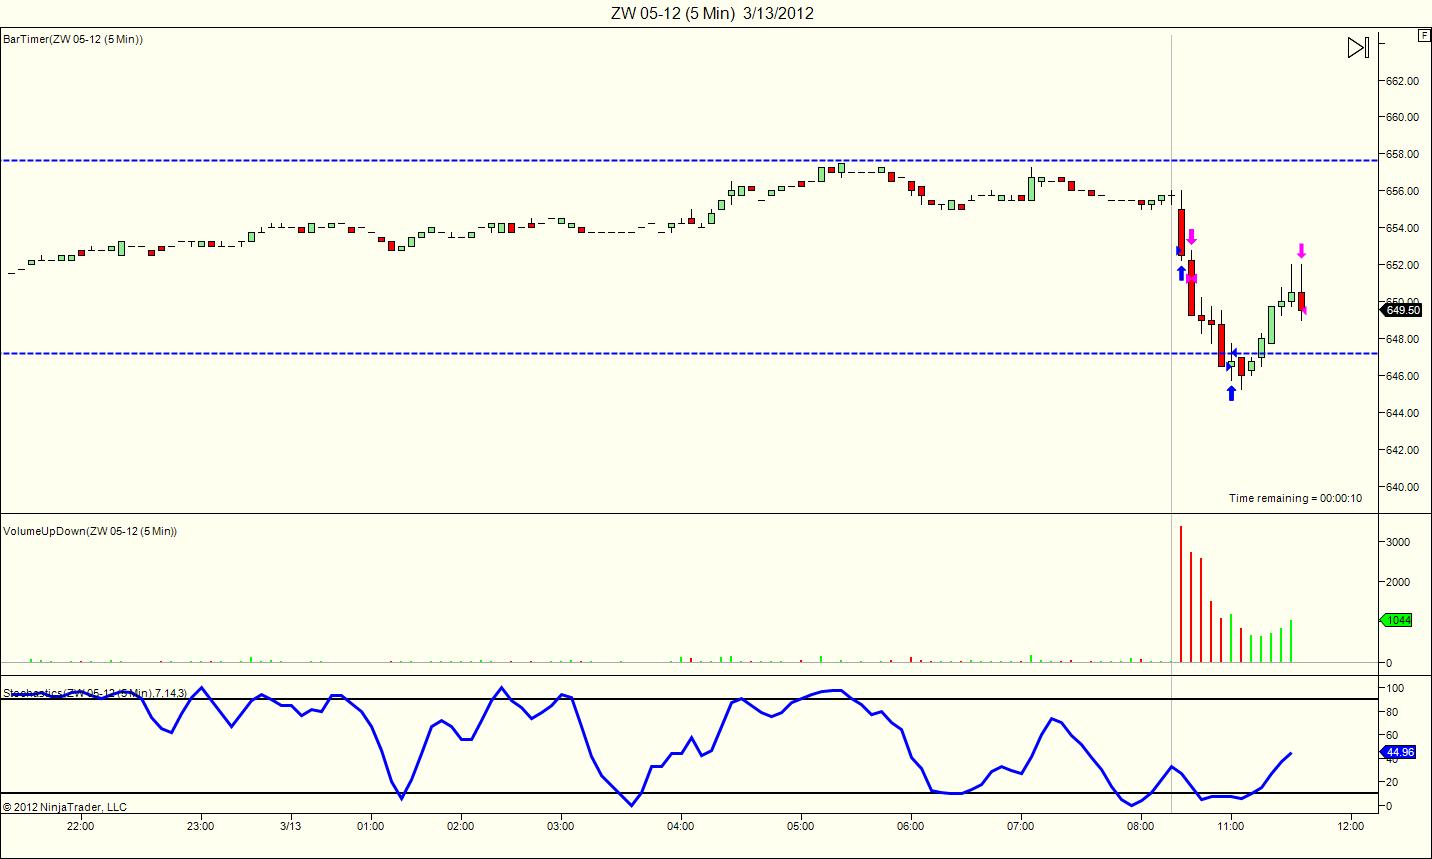This screenshot has width=1432, height=859.
Task: Click the magenta down arrow above the latest candle
Action: 1301,250
